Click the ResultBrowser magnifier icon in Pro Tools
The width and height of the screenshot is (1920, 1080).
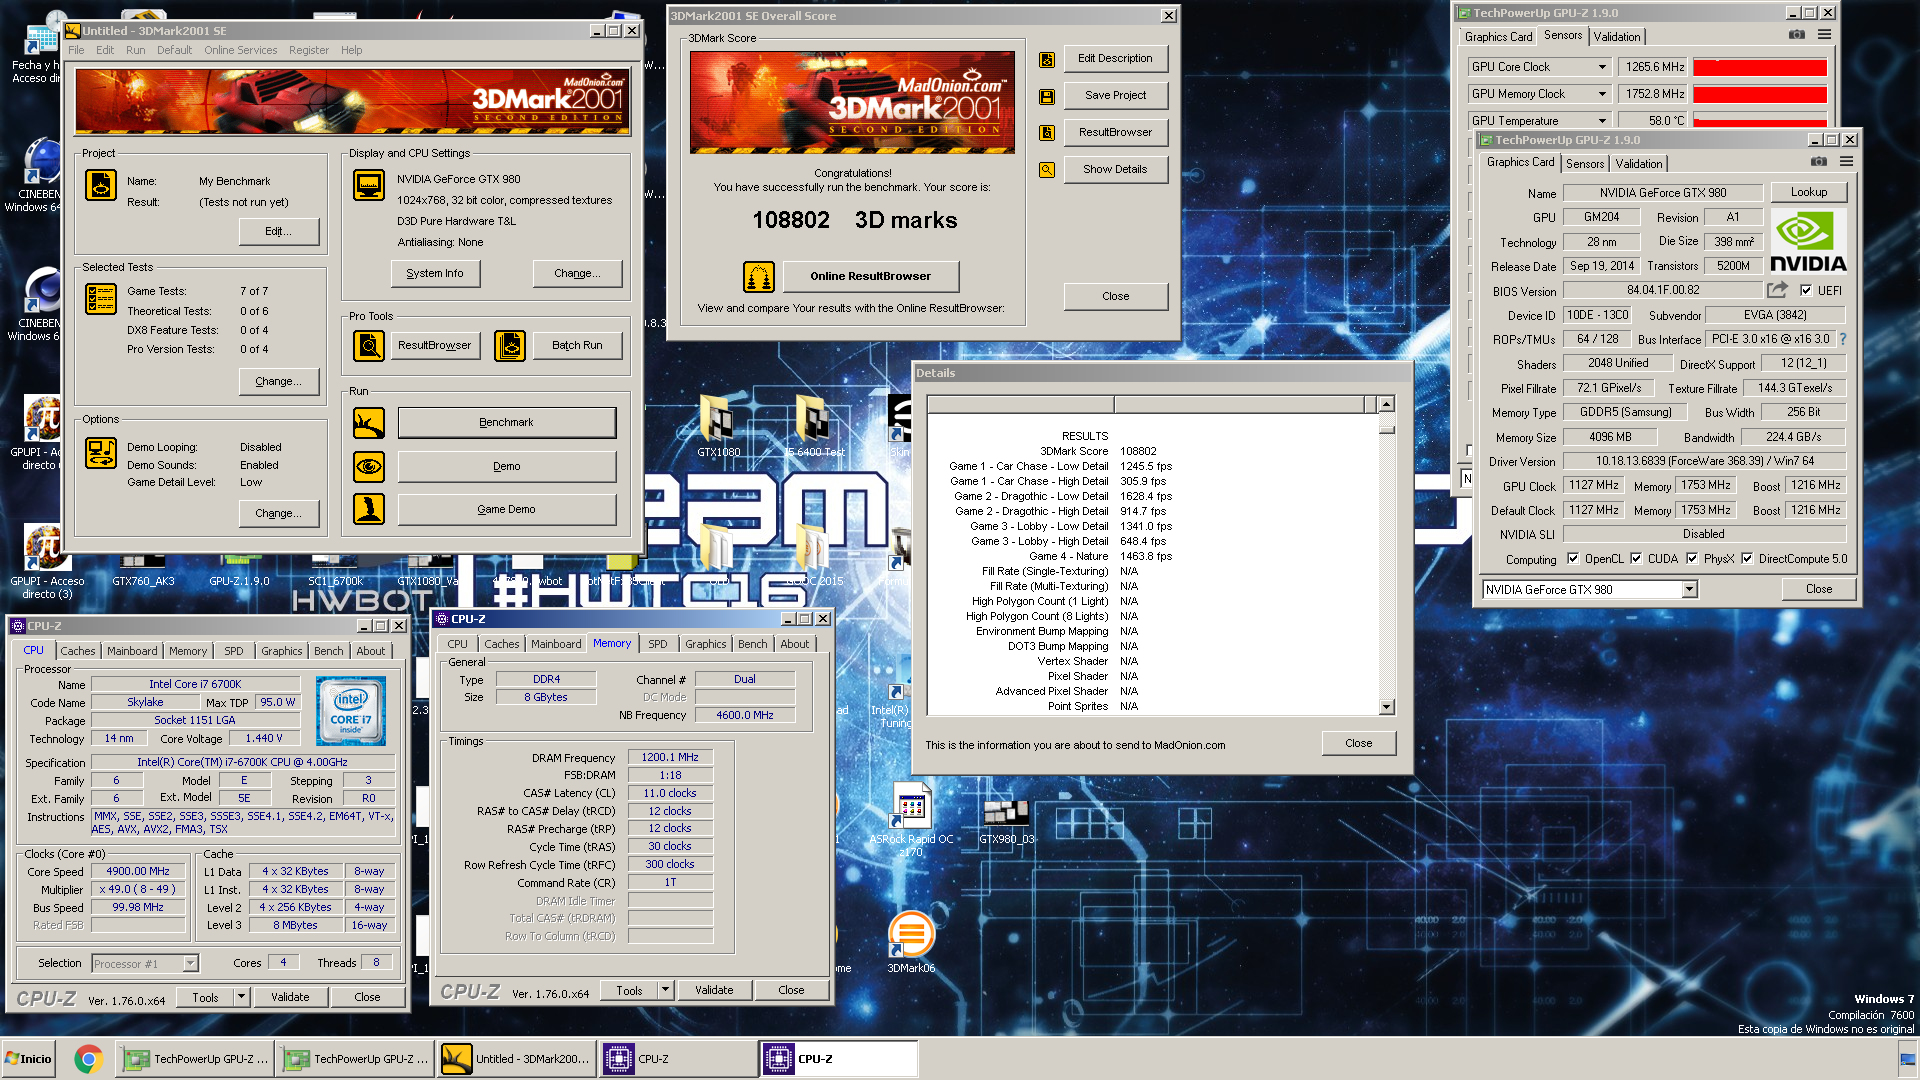click(x=368, y=346)
